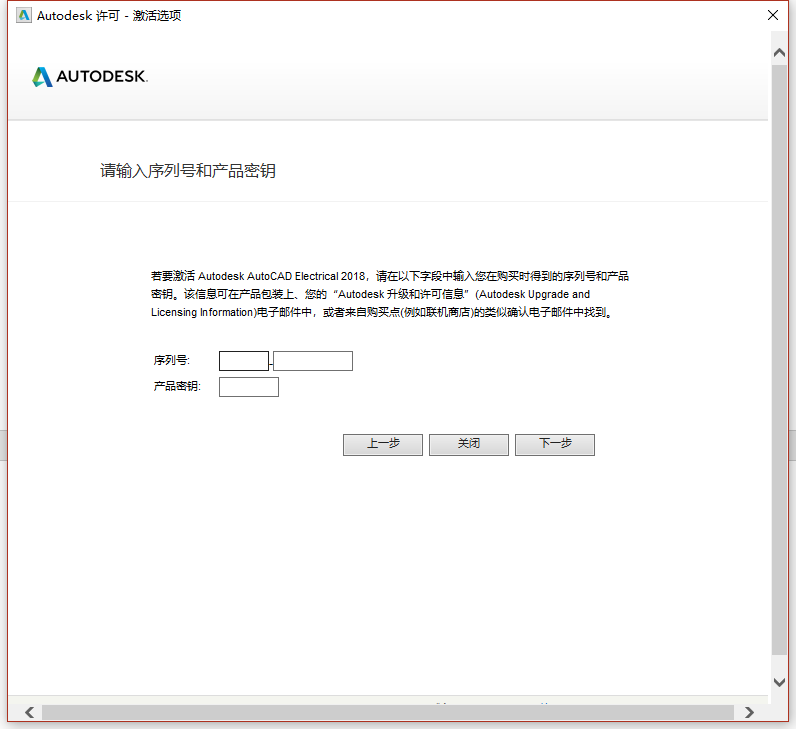
Task: Click the 产品密钥 label
Action: (x=177, y=386)
